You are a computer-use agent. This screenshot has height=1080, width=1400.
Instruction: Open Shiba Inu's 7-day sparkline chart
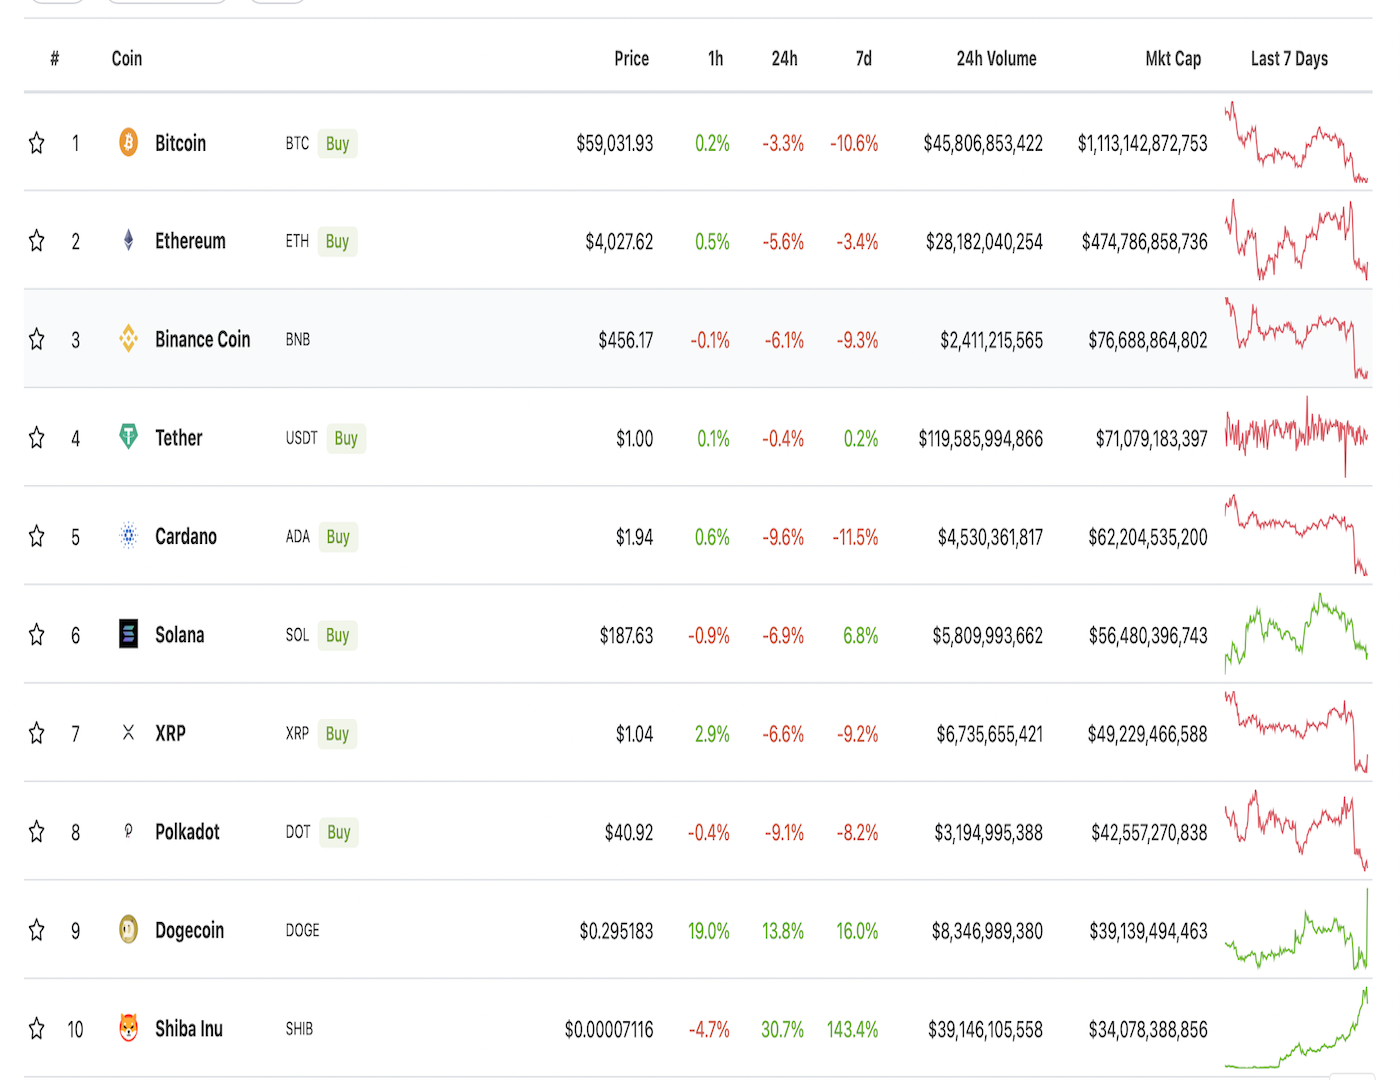point(1296,1027)
